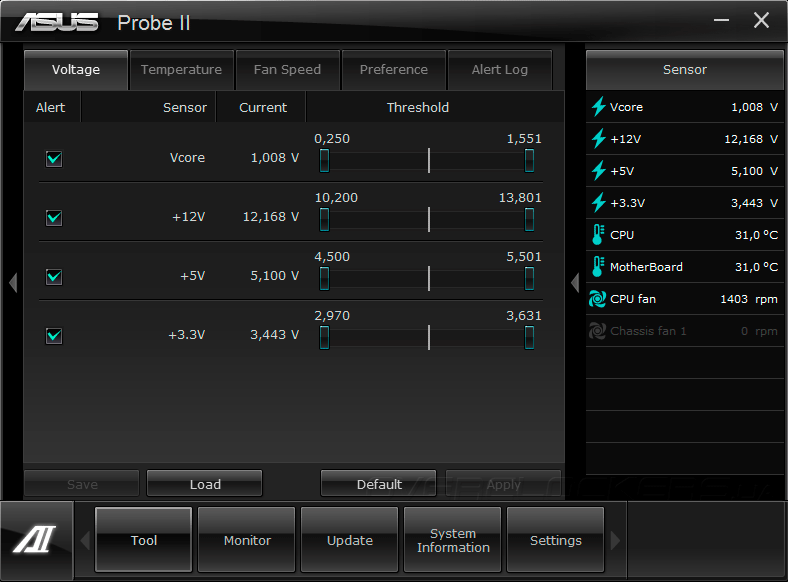This screenshot has width=788, height=582.
Task: Open the Temperature tab
Action: pos(181,70)
